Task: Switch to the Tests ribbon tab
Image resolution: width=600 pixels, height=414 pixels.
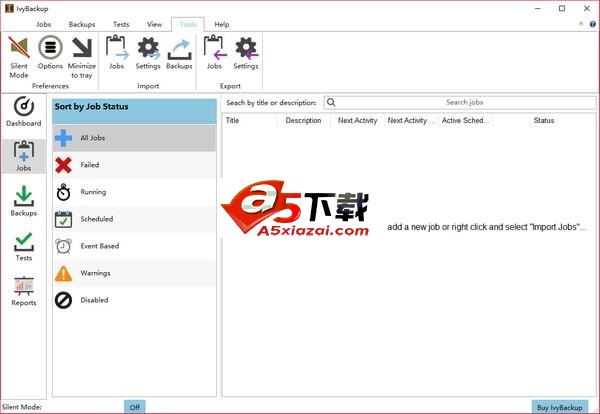Action: (x=121, y=24)
